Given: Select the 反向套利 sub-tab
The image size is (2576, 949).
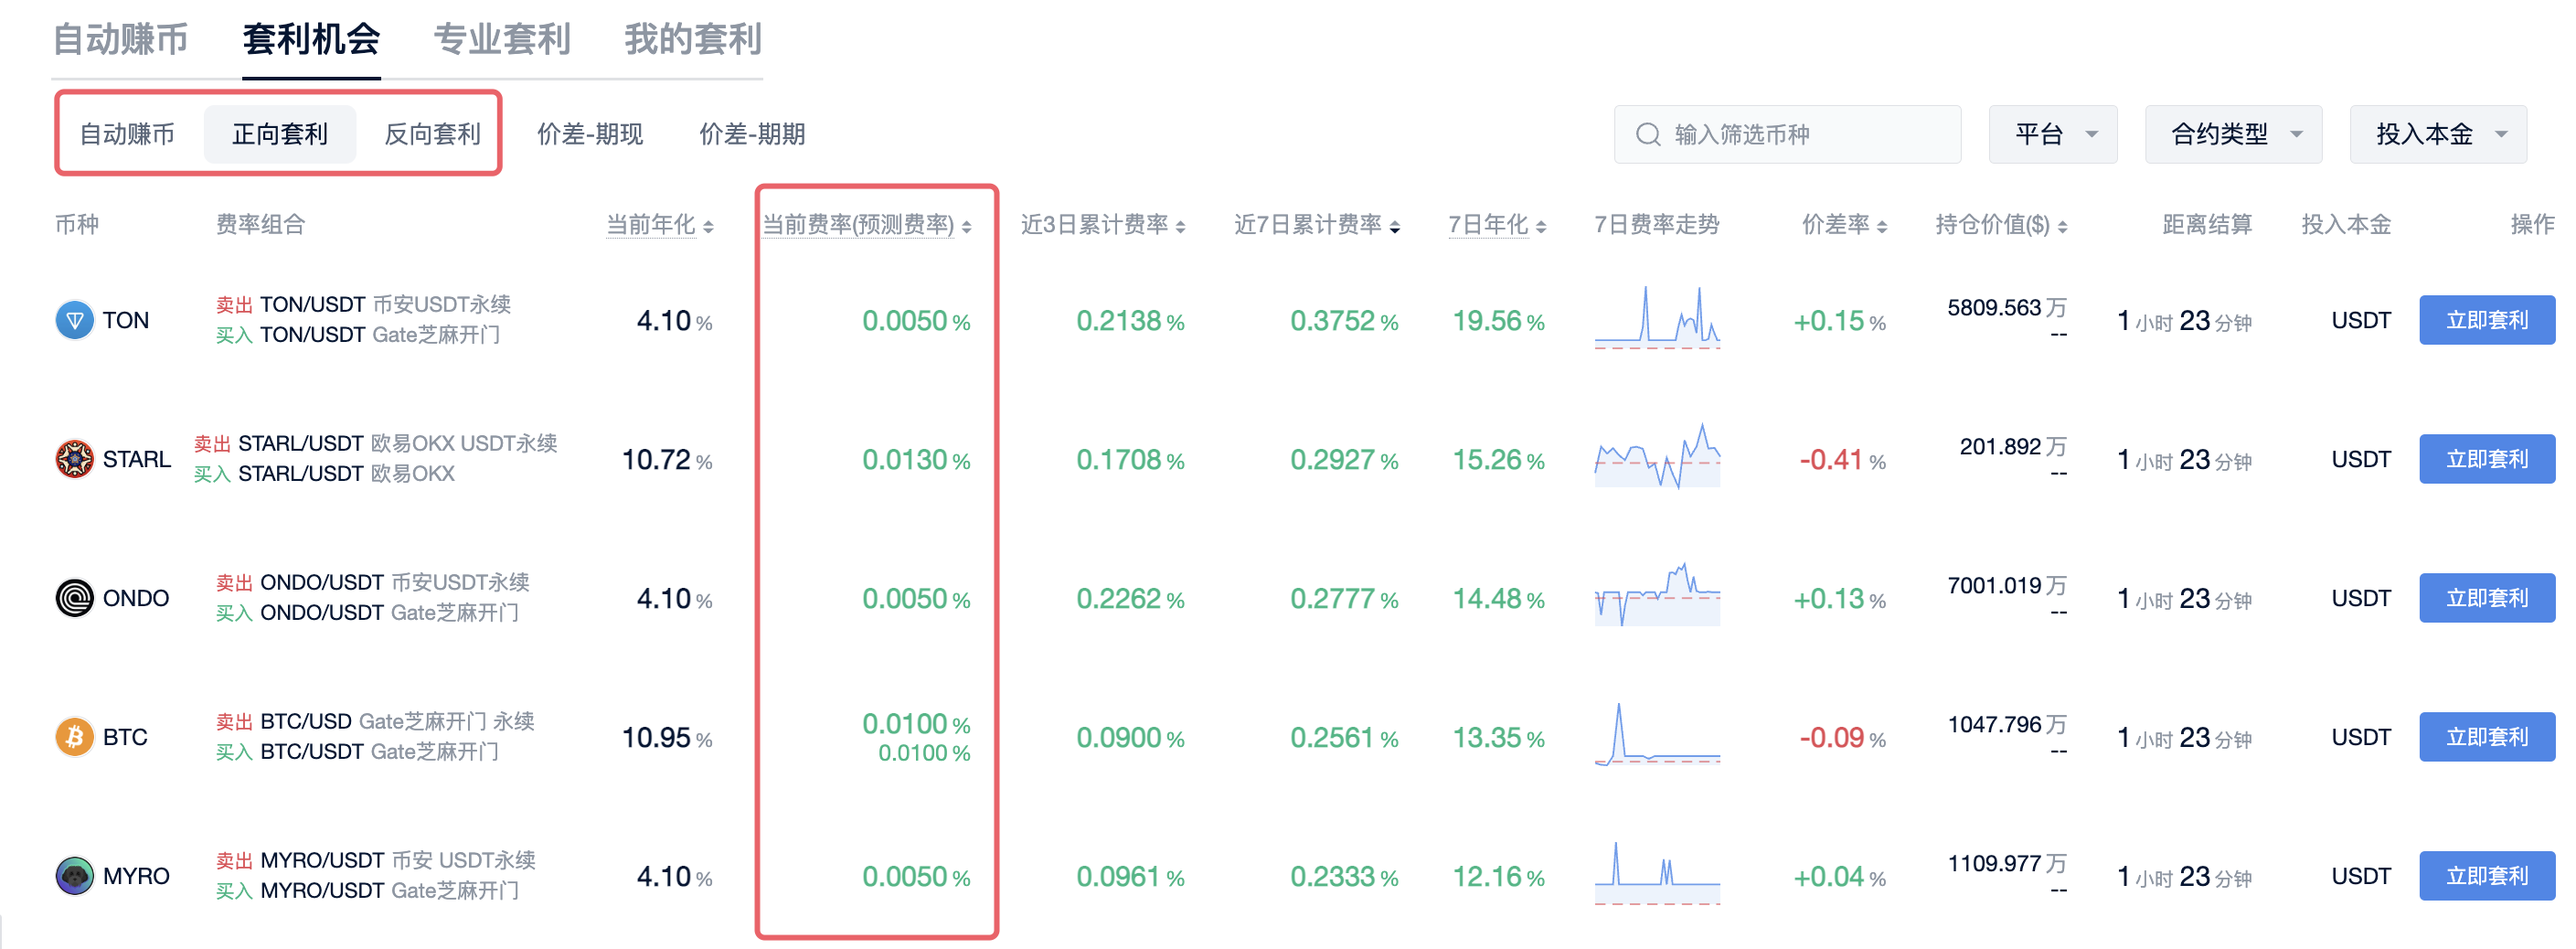Looking at the screenshot, I should 432,134.
